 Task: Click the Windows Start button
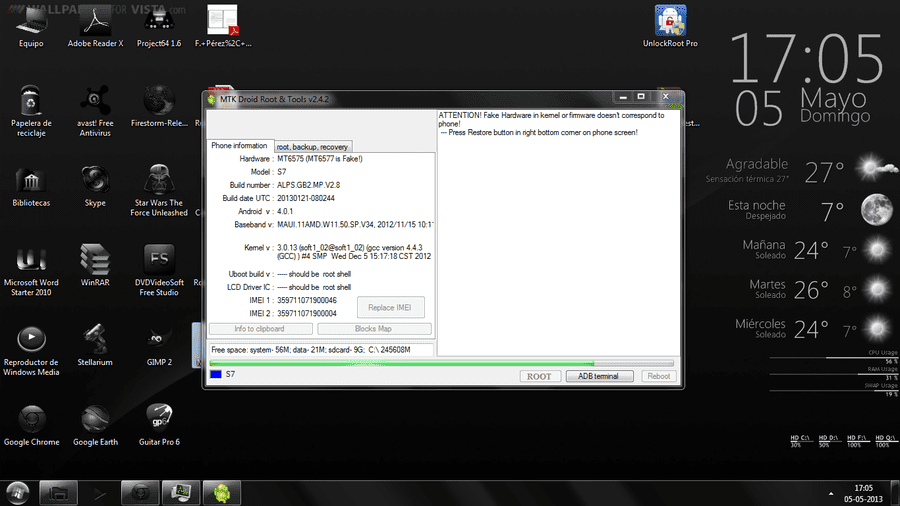(18, 493)
